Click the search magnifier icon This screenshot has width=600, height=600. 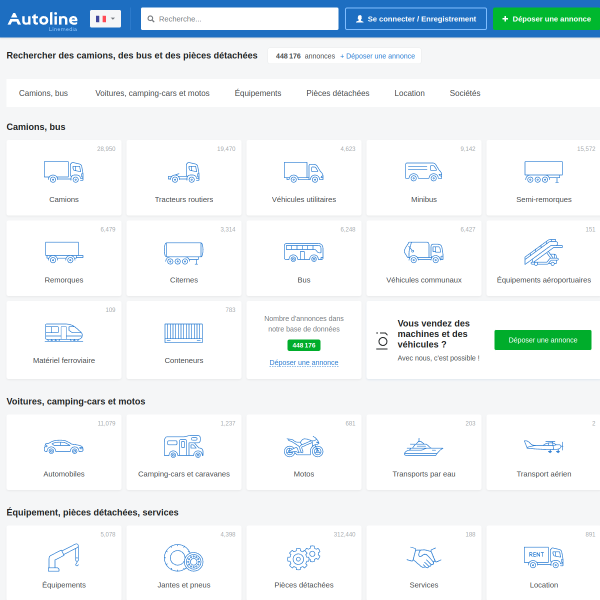point(151,19)
